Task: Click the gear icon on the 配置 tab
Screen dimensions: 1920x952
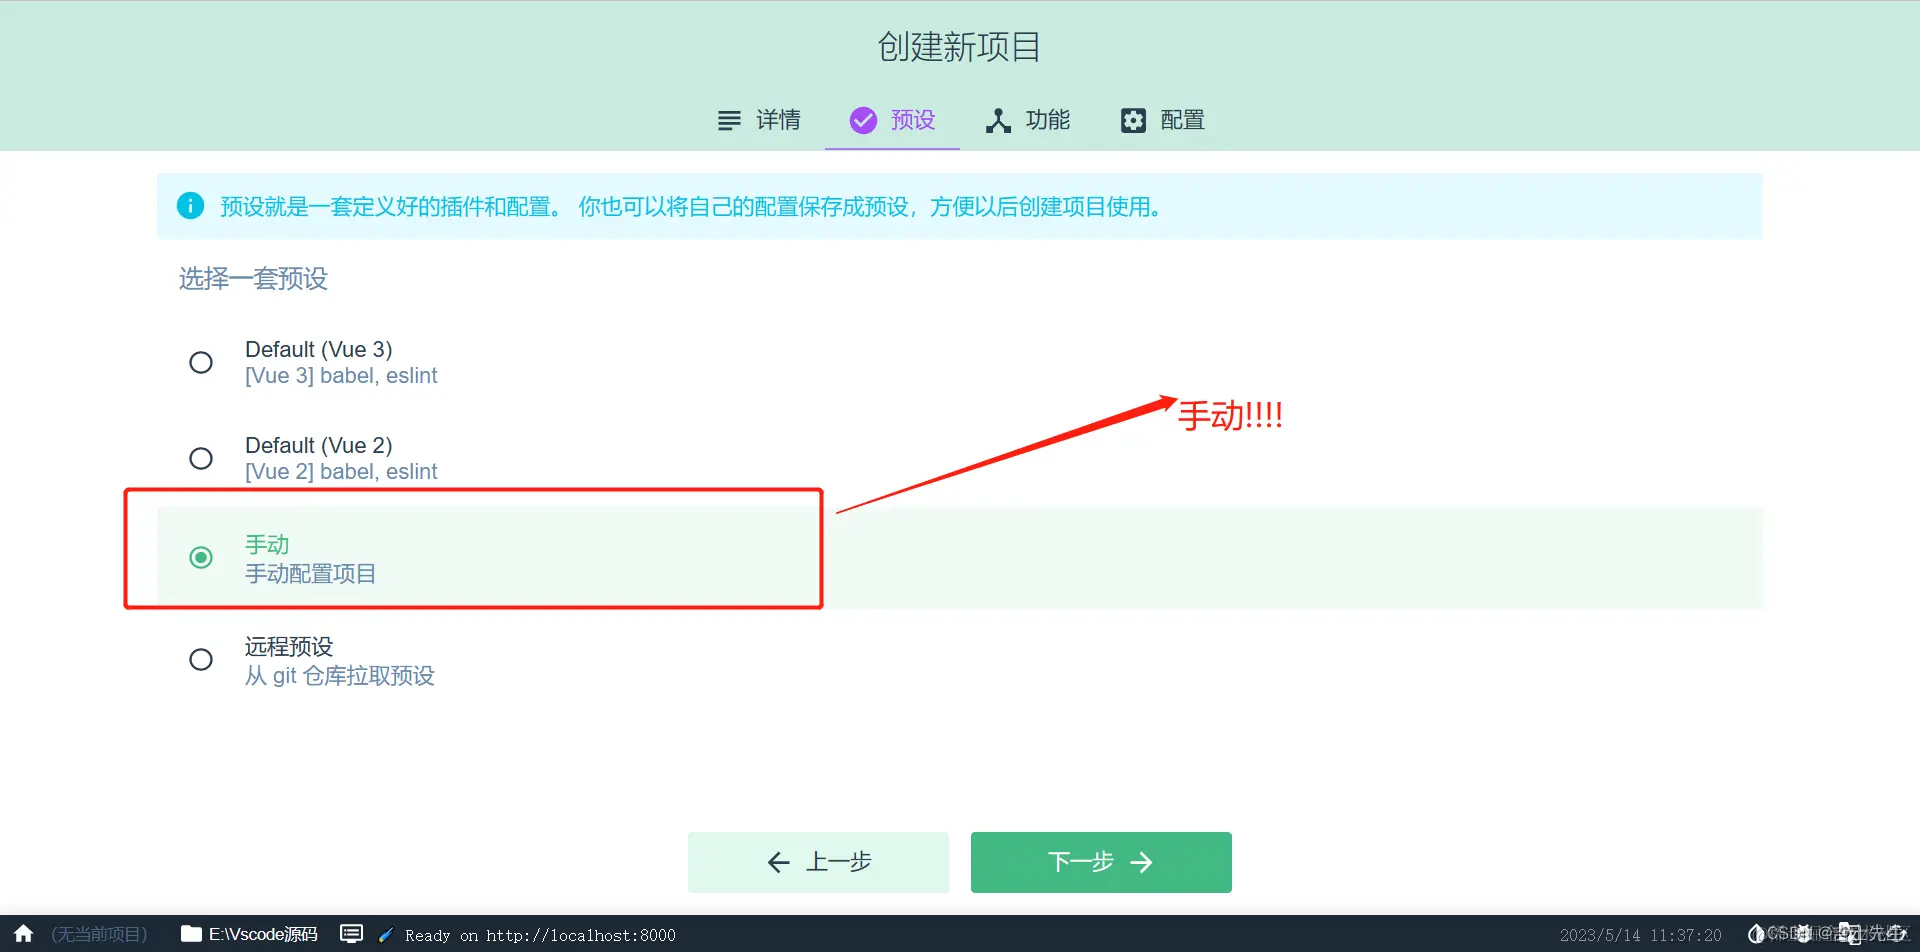Action: point(1132,120)
